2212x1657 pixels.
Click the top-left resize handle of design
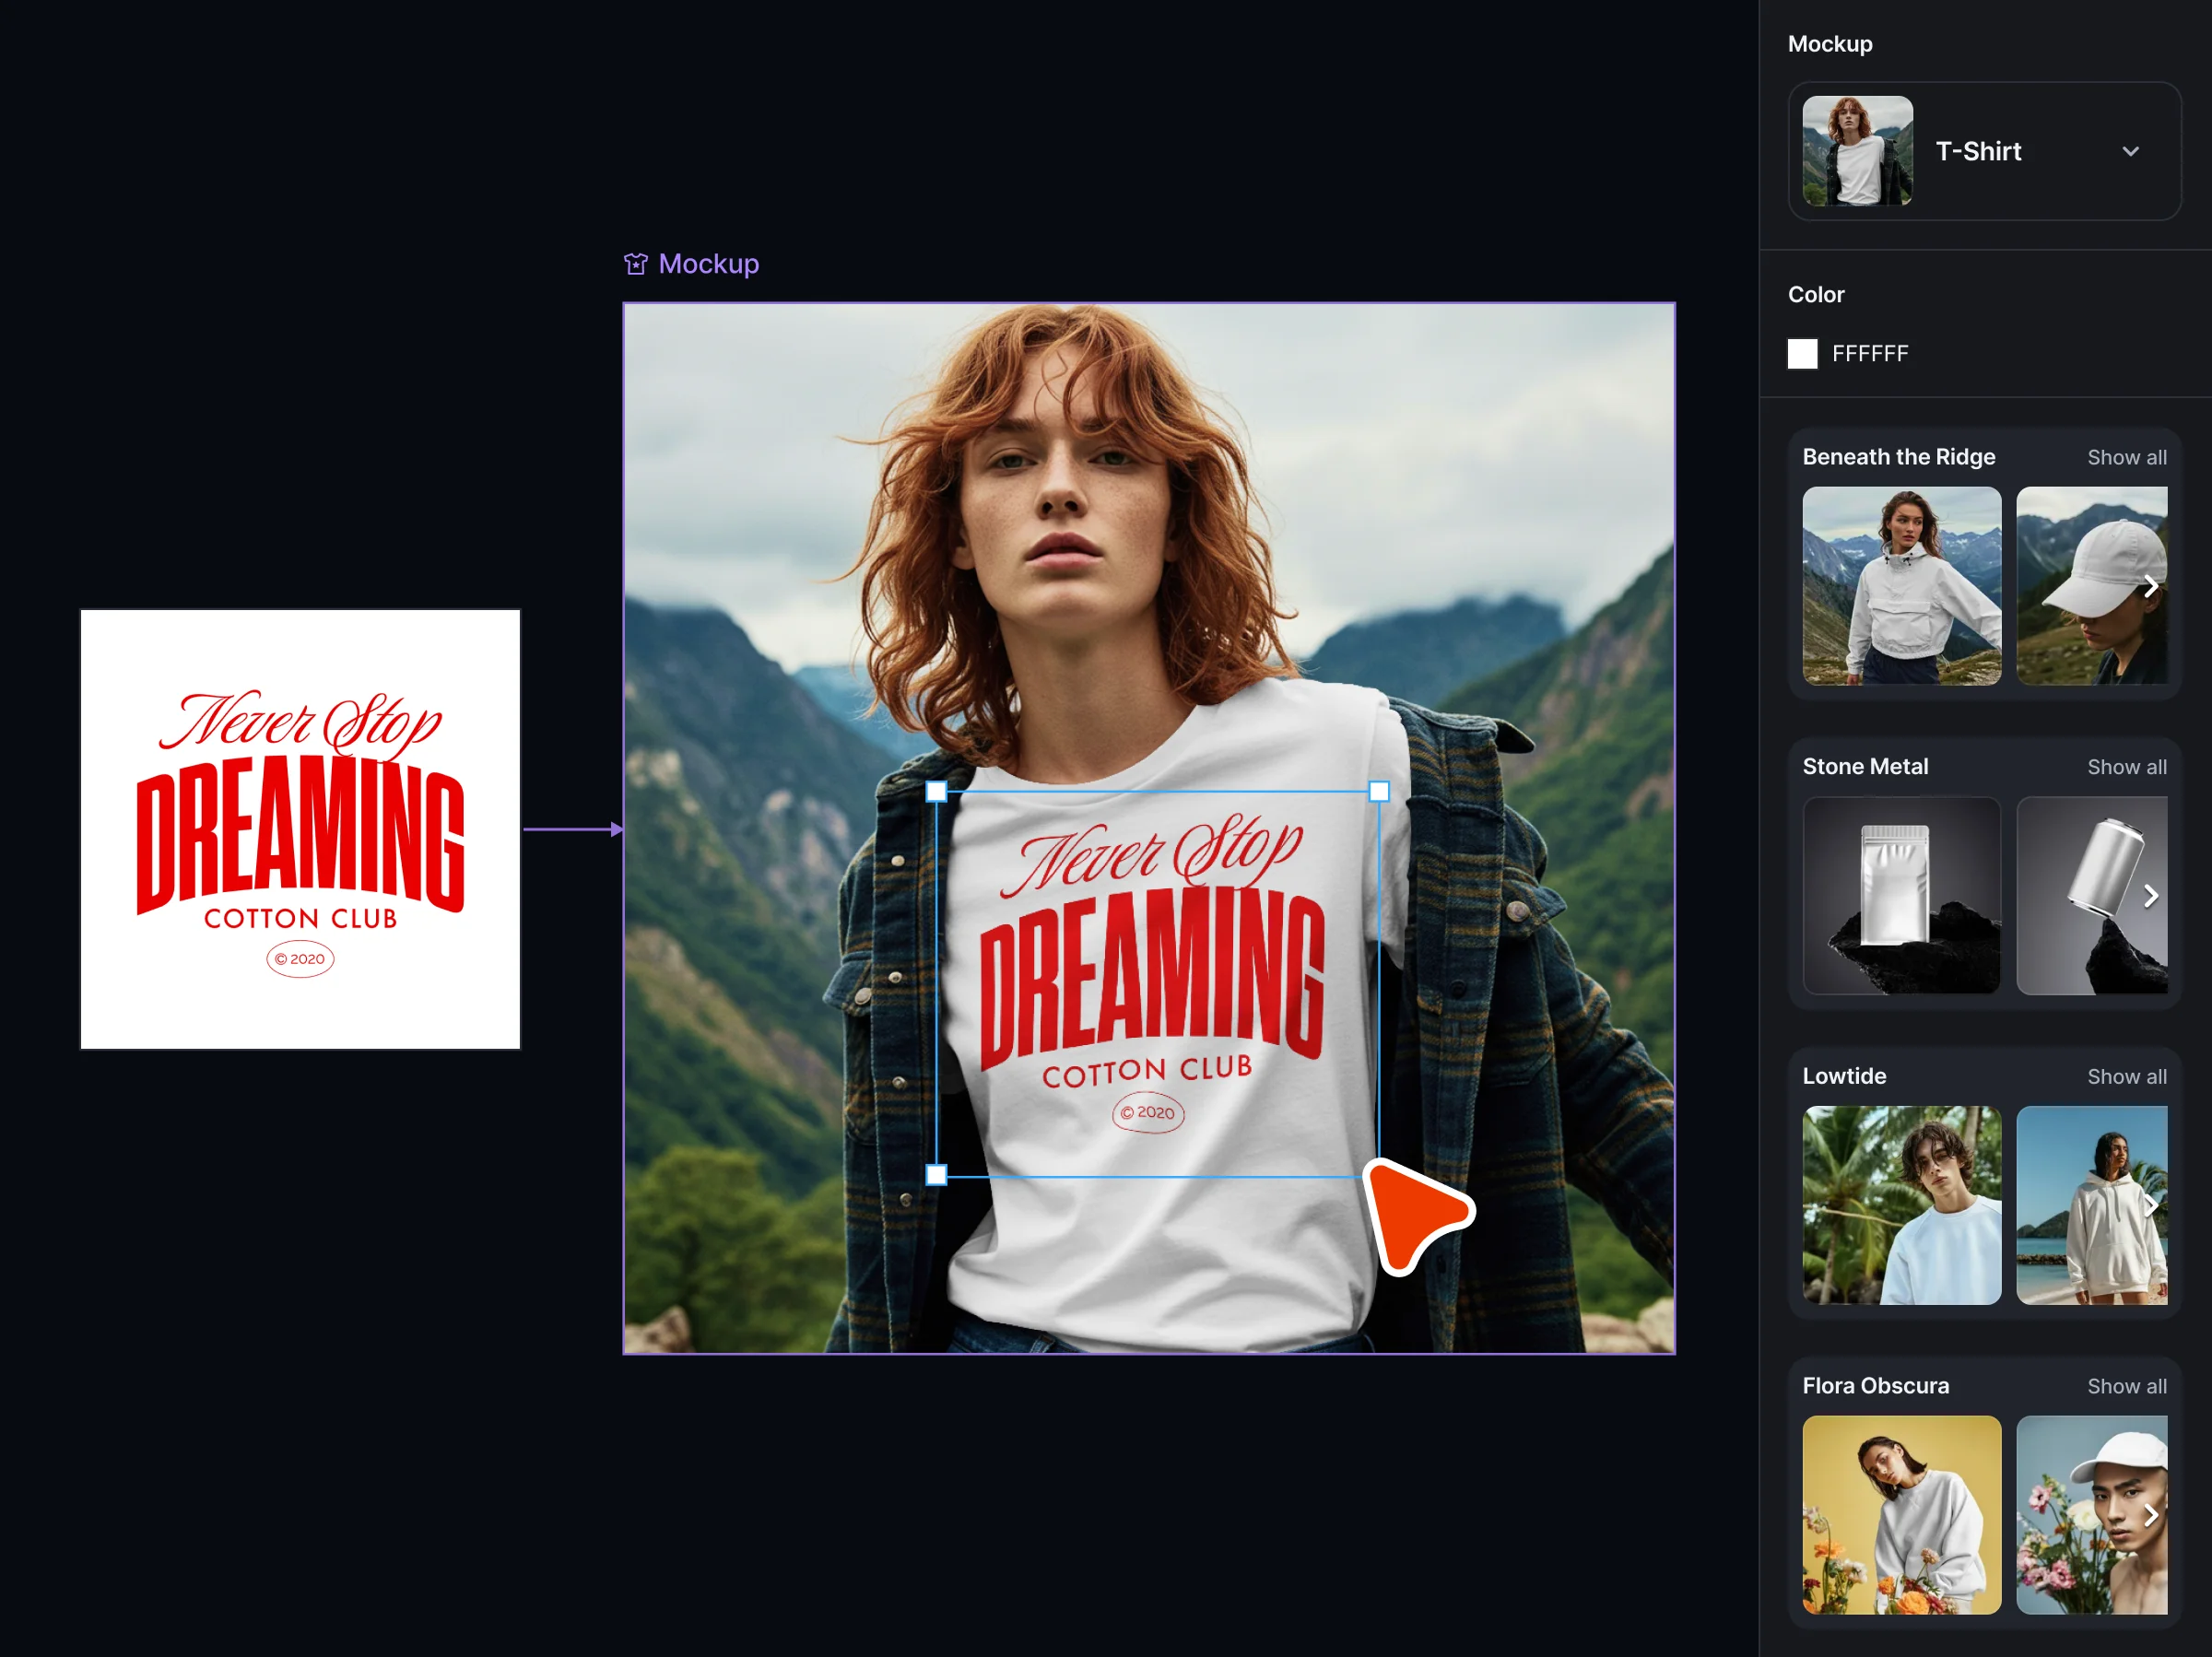coord(936,792)
